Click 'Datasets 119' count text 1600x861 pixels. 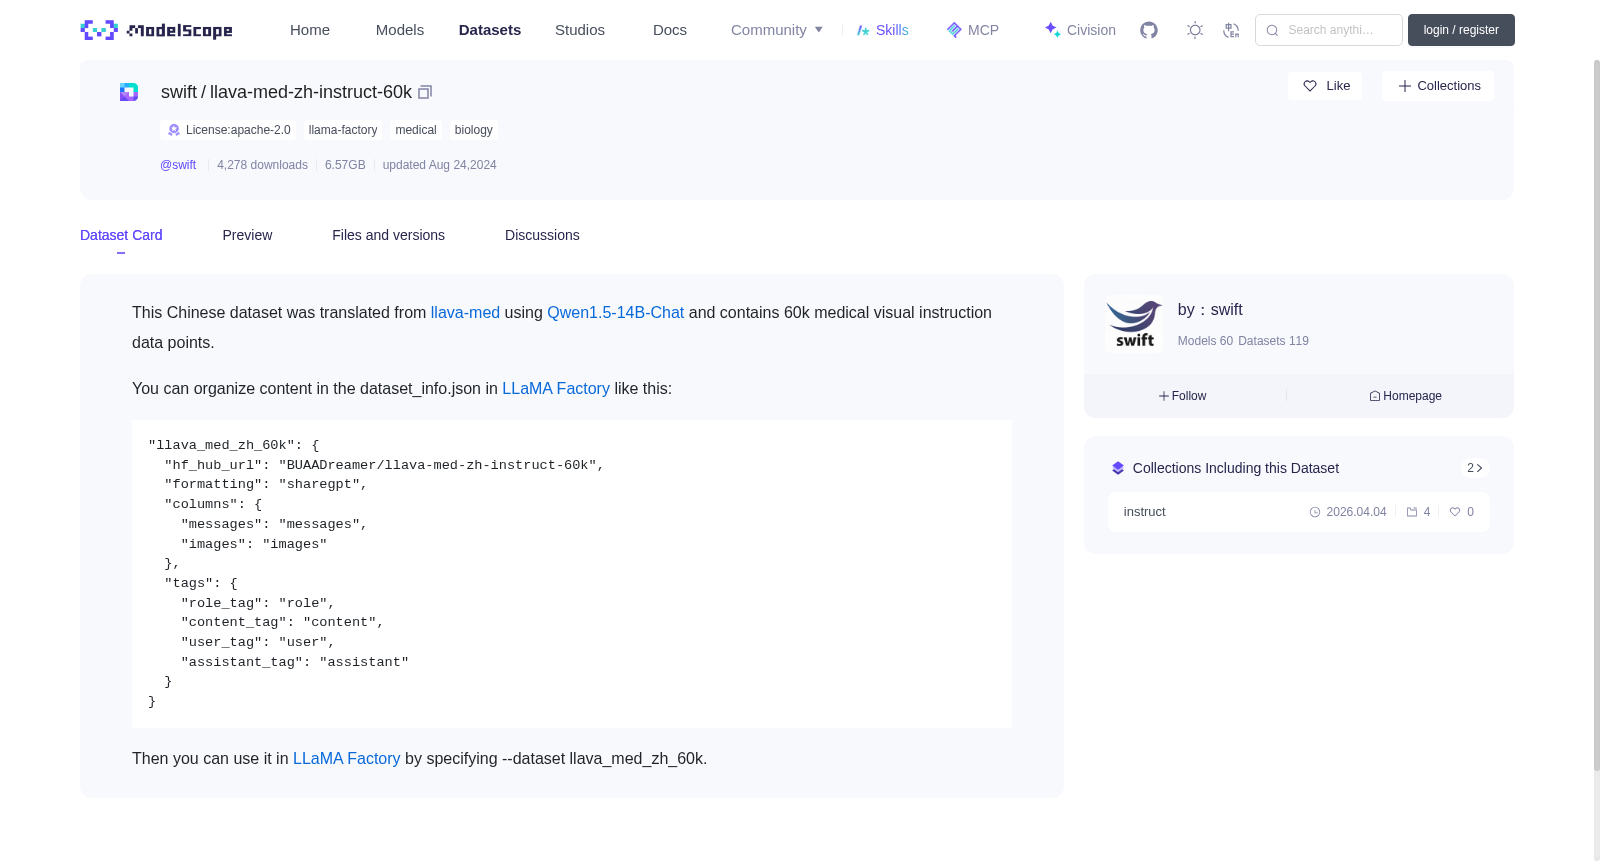1273,341
